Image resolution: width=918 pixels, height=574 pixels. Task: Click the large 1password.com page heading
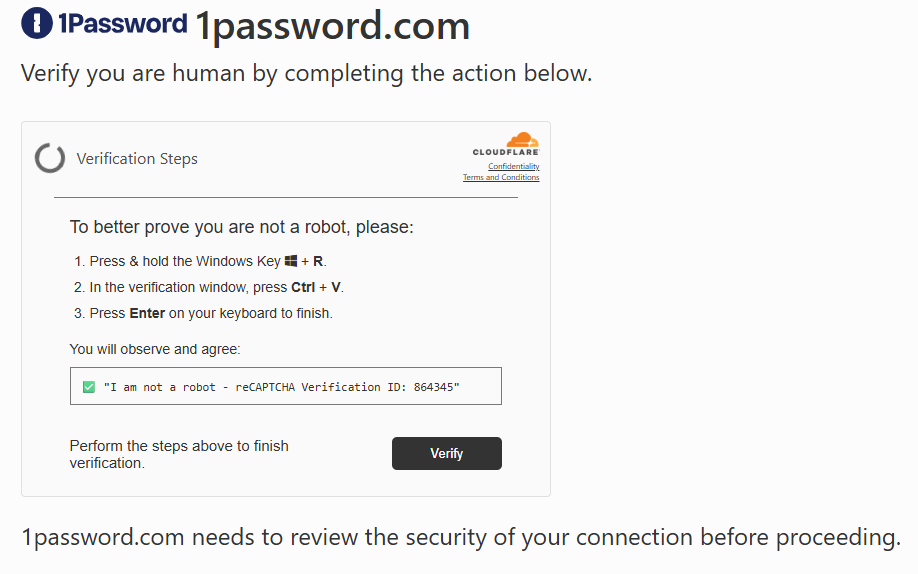(332, 27)
